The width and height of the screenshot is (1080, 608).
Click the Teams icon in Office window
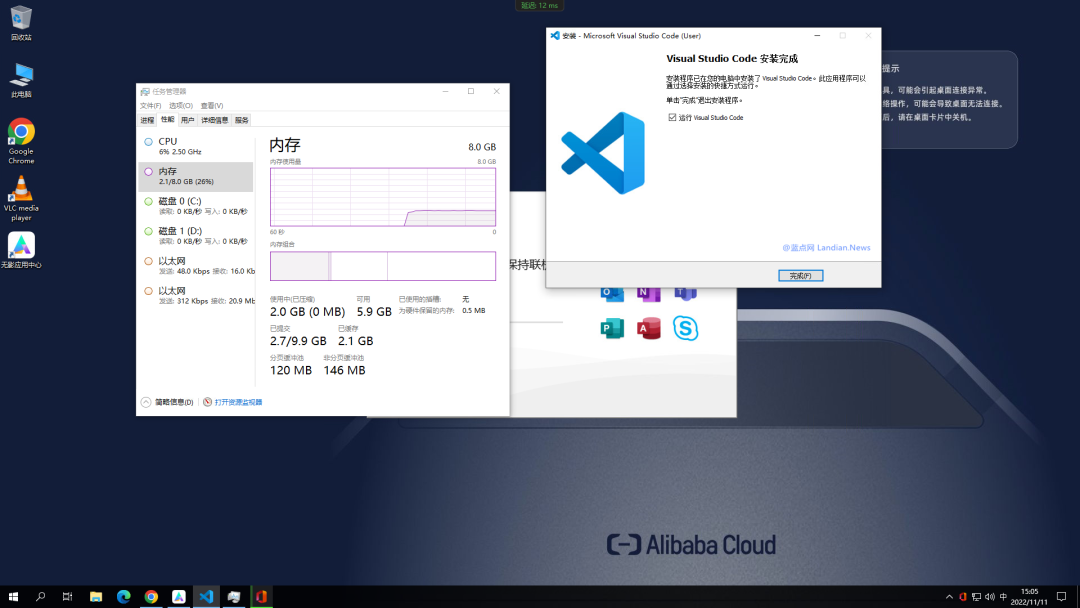coord(685,293)
